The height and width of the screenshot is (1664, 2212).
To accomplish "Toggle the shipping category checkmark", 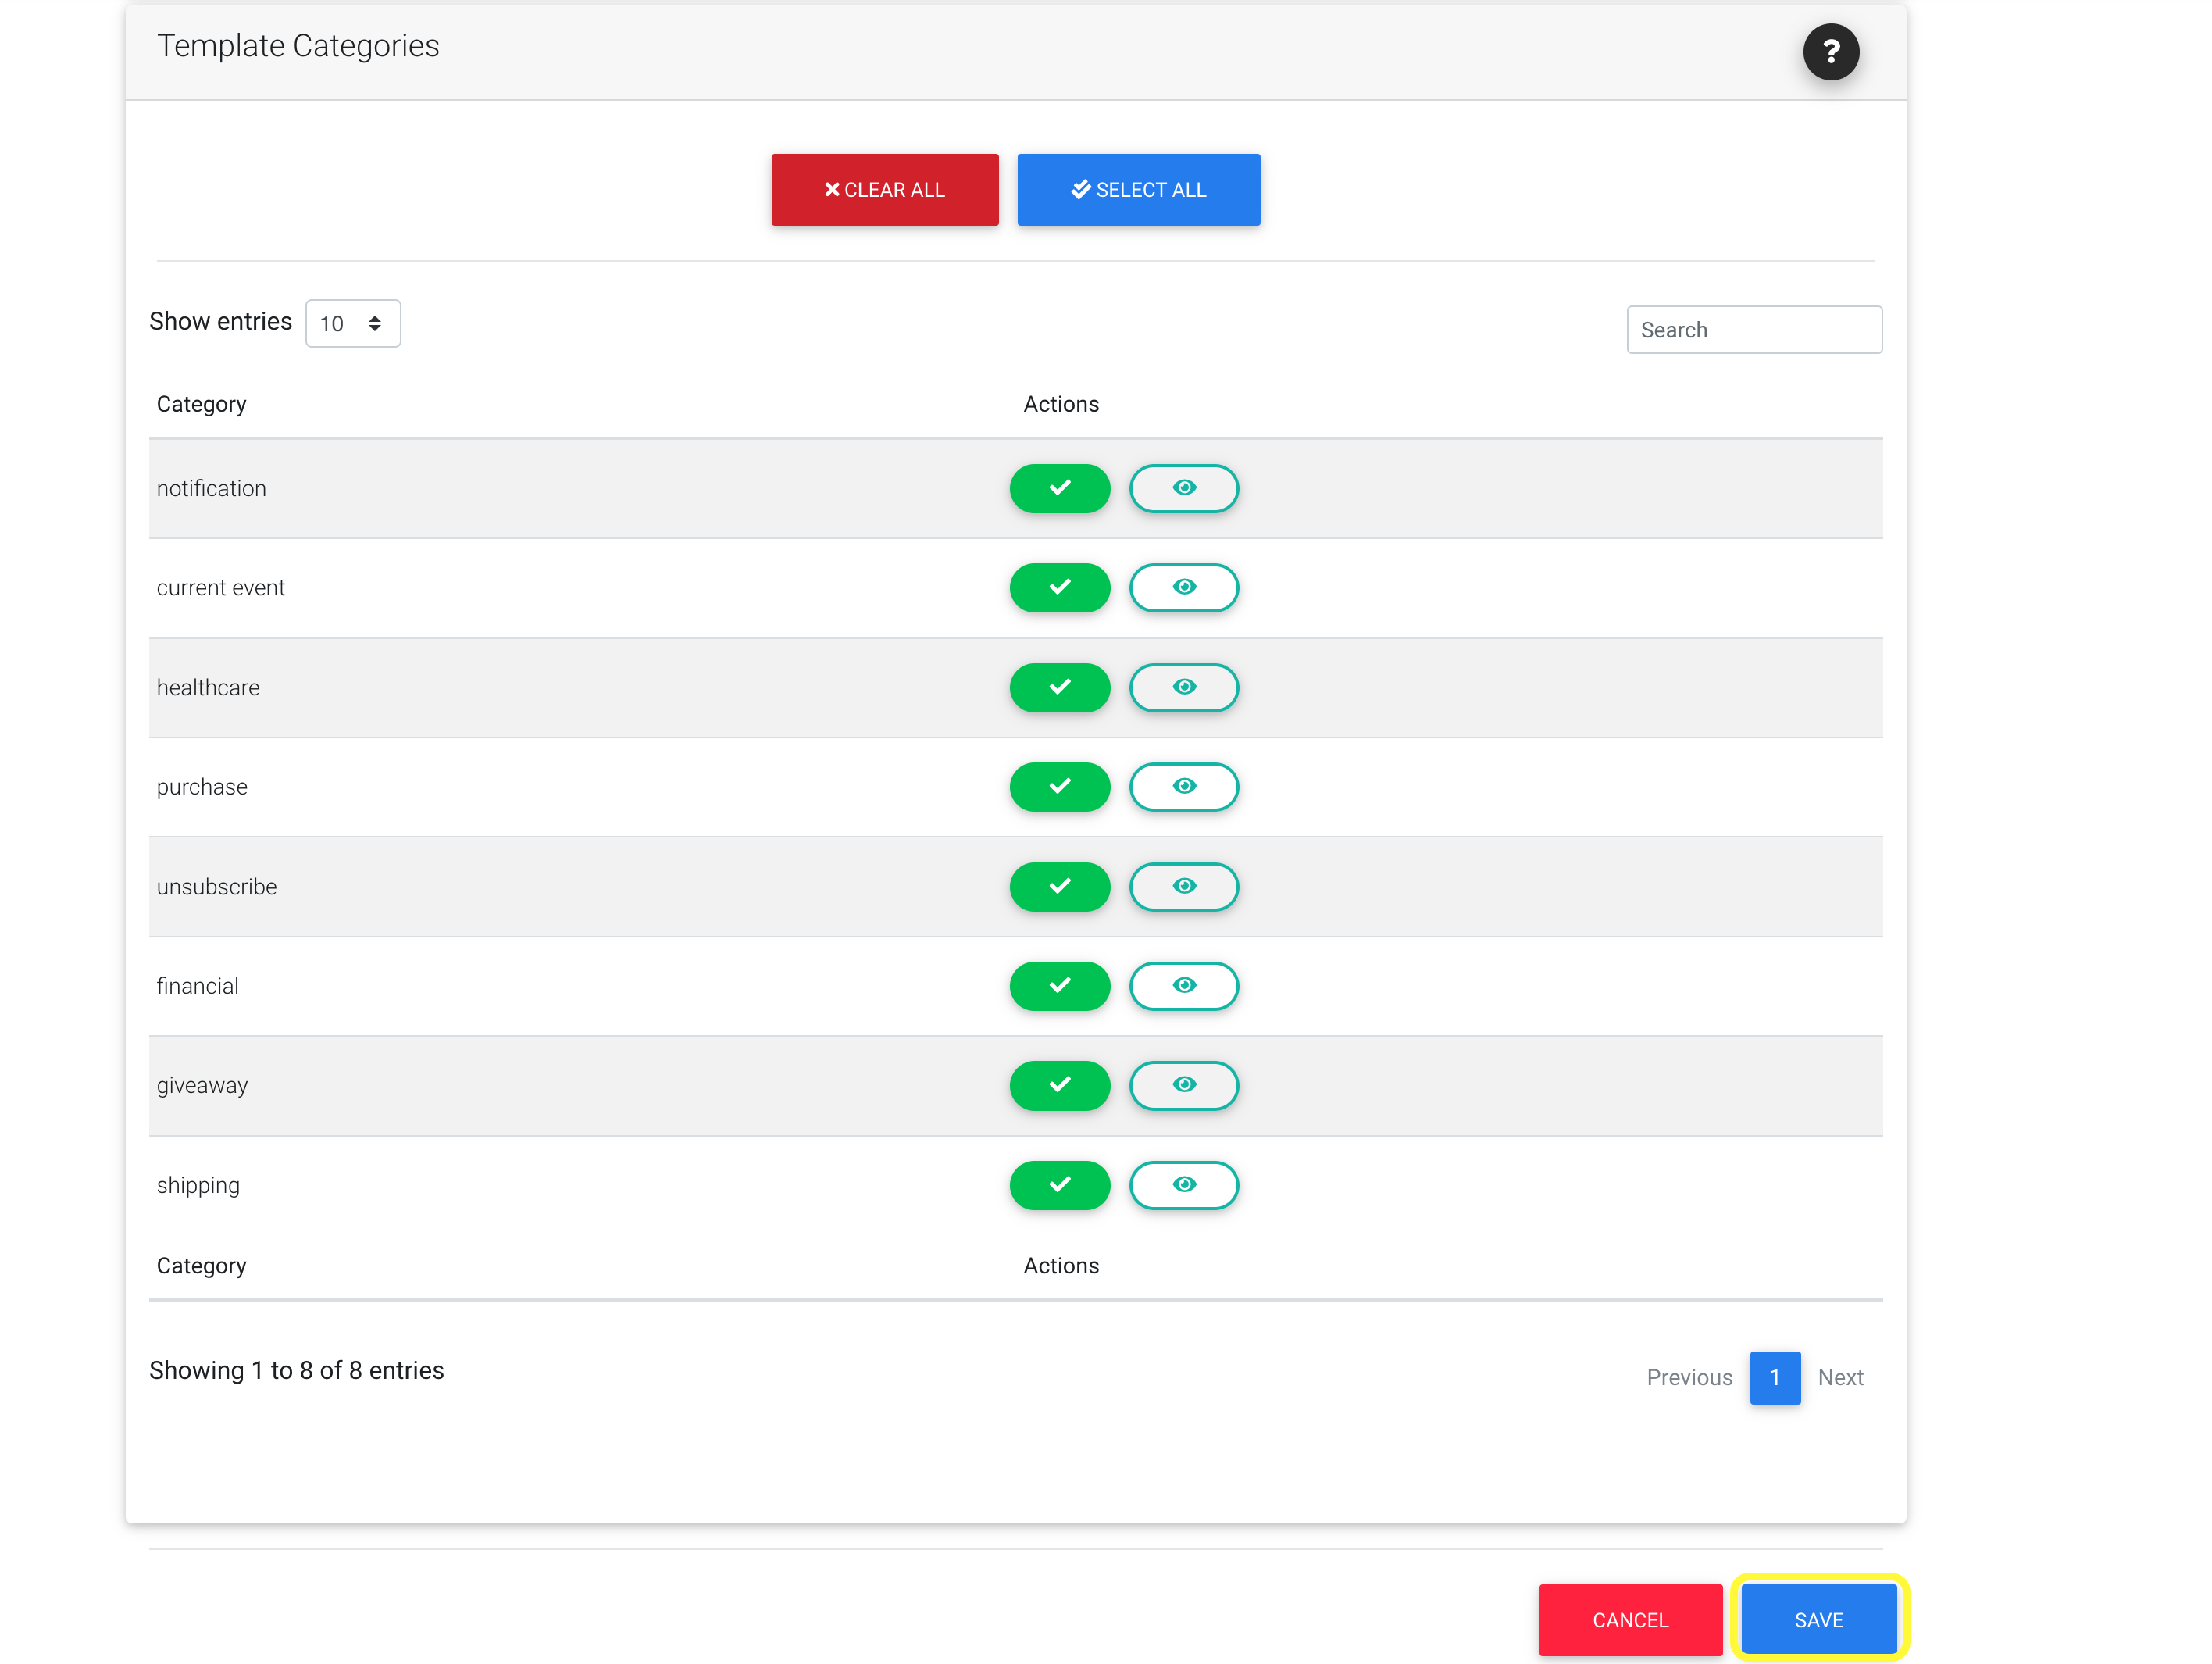I will 1060,1185.
